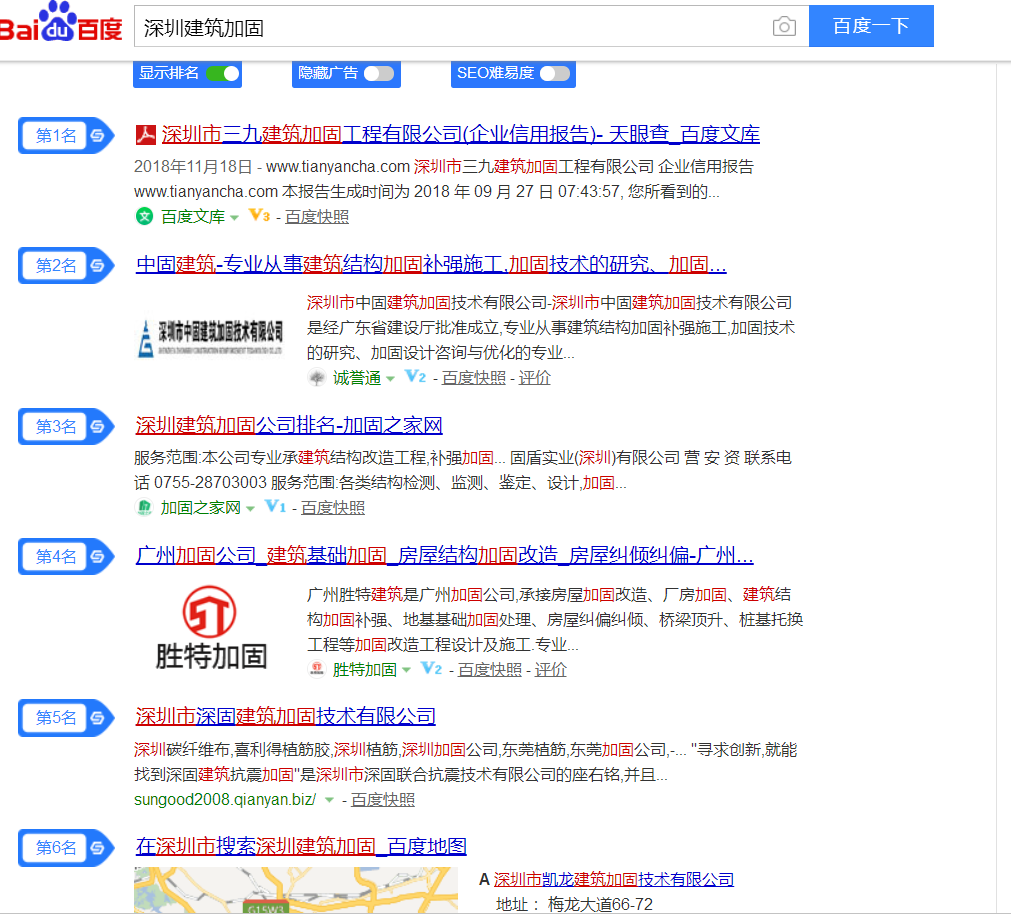Click the Baidu logo
1011x917 pixels.
tap(61, 23)
